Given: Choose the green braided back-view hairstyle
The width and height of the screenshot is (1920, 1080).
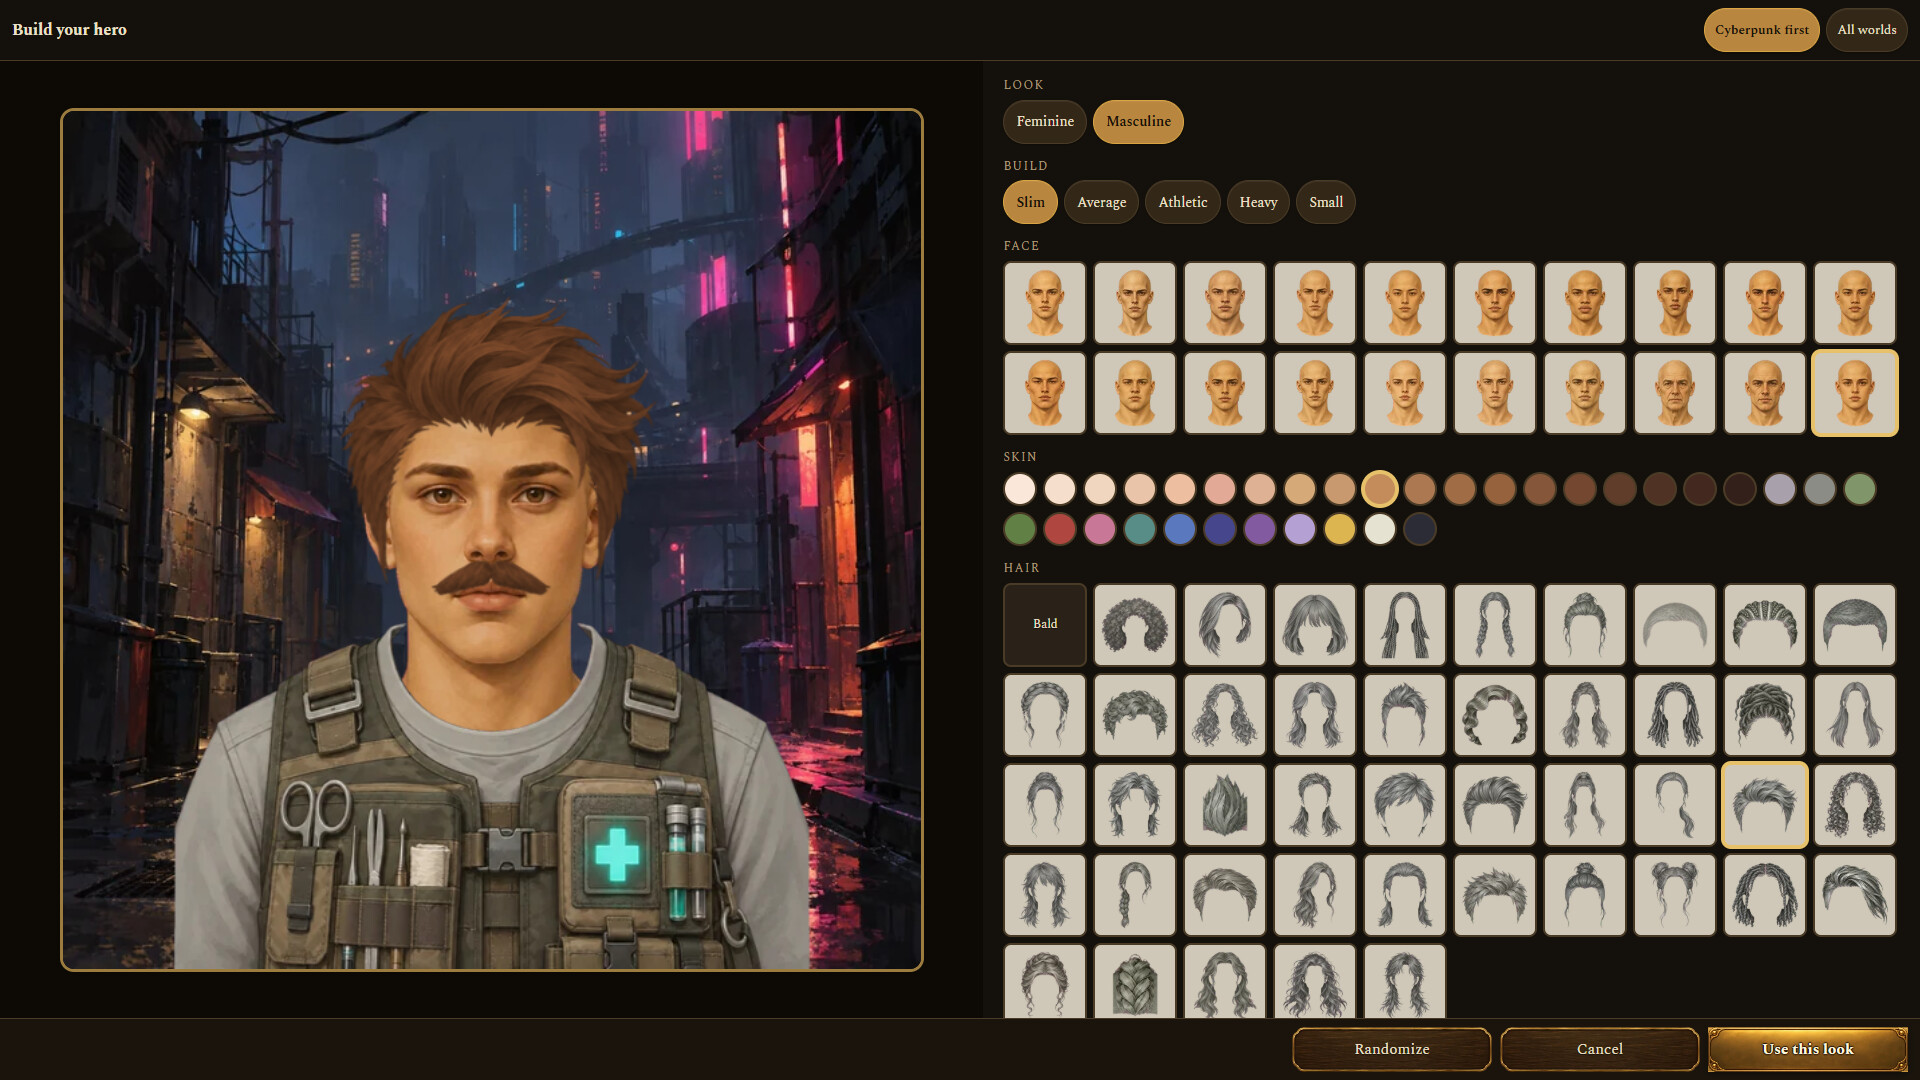Looking at the screenshot, I should coord(1135,982).
